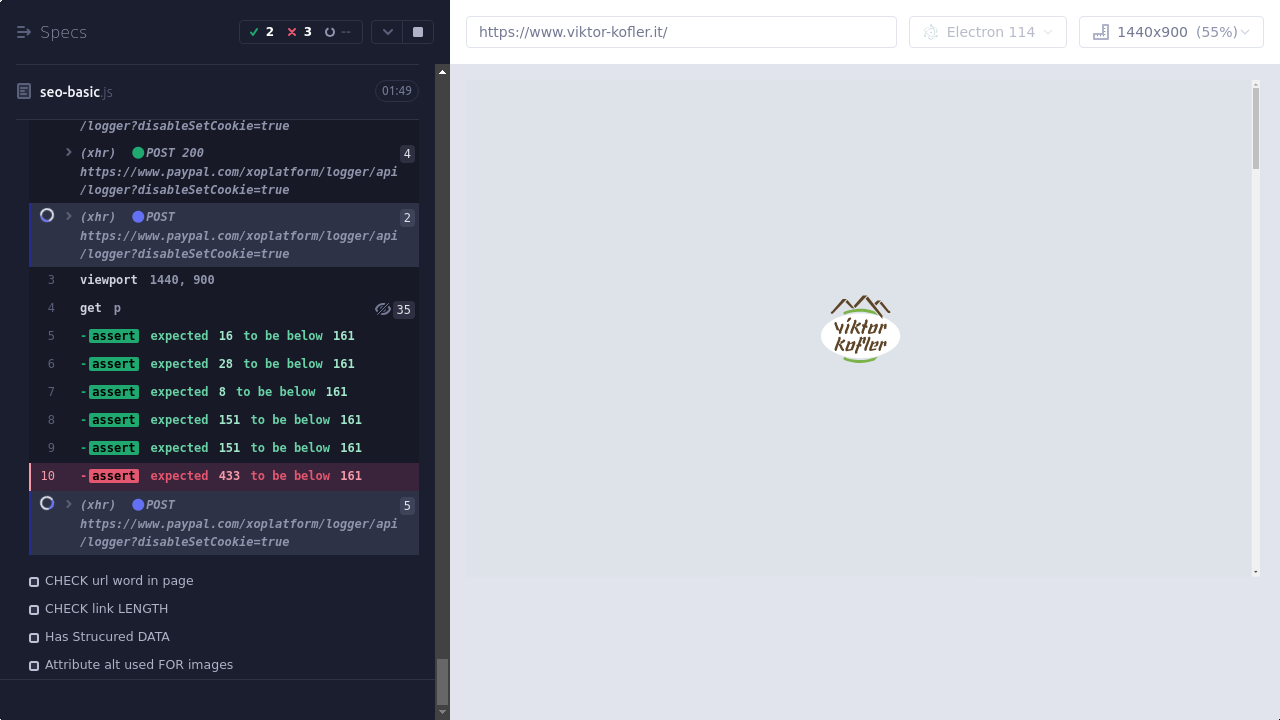The width and height of the screenshot is (1280, 720).
Task: Click the failed tests red X counter
Action: [x=299, y=32]
